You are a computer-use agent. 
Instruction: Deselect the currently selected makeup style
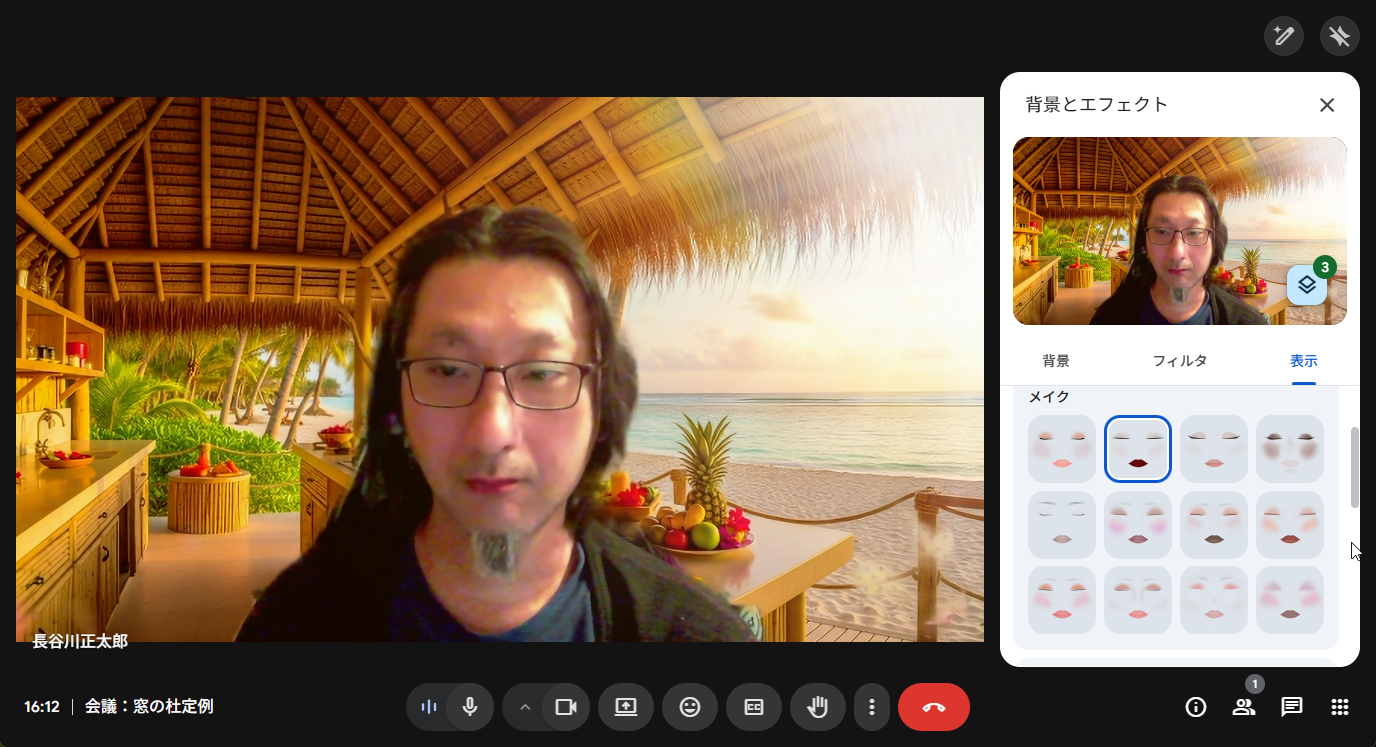click(1137, 448)
